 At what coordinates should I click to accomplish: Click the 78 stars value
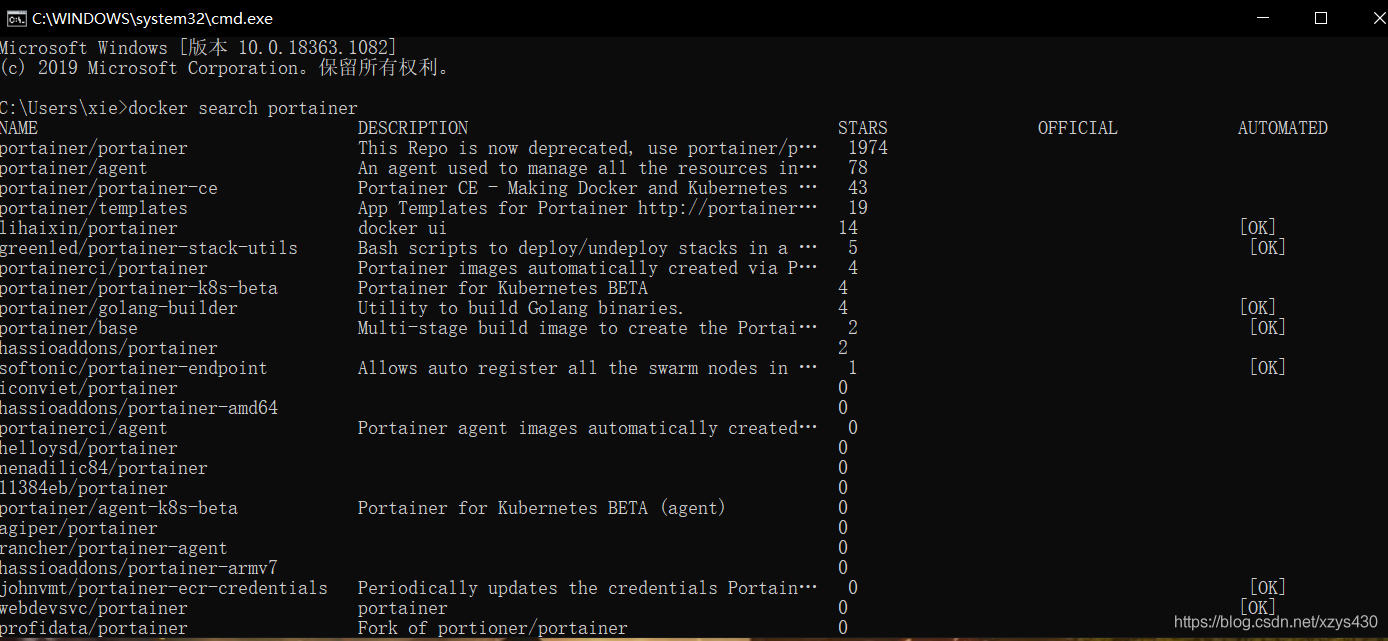pyautogui.click(x=858, y=168)
